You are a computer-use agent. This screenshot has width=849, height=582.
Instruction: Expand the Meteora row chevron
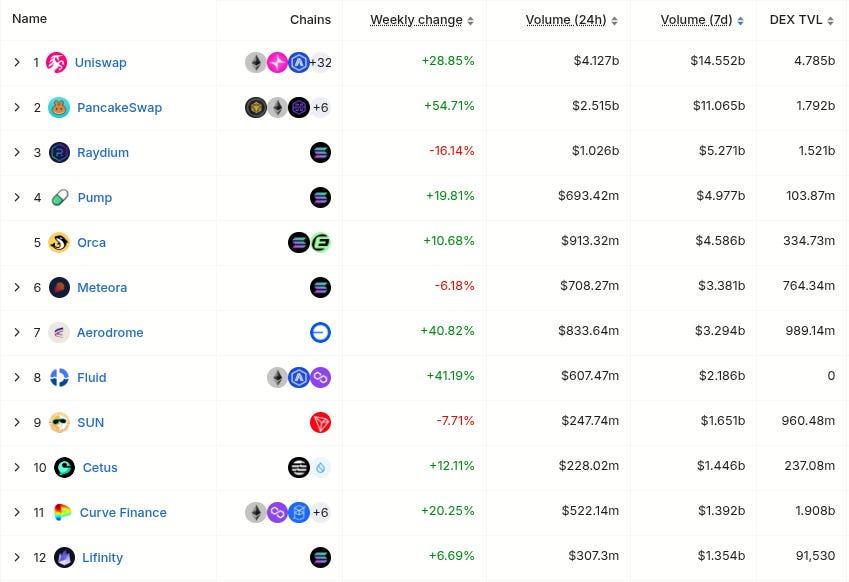[17, 288]
